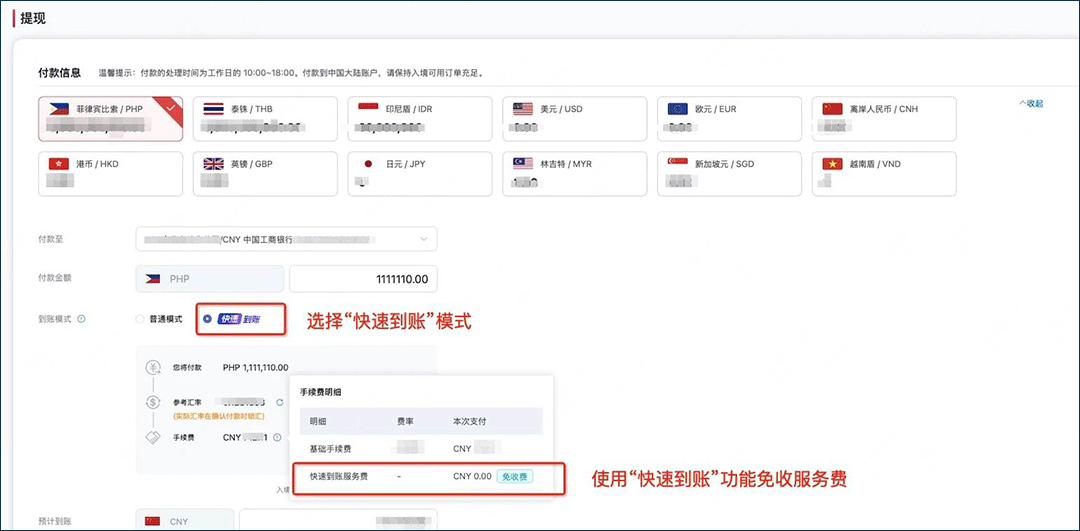
Task: Click the info icon beside 到账模式 label
Action: click(81, 319)
